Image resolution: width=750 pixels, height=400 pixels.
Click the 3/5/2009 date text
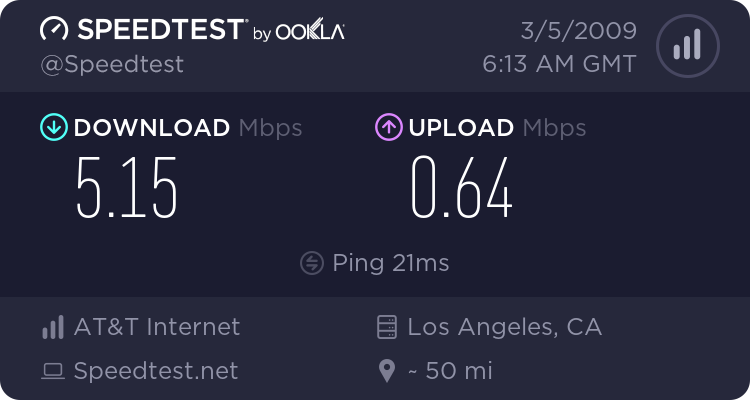point(578,30)
